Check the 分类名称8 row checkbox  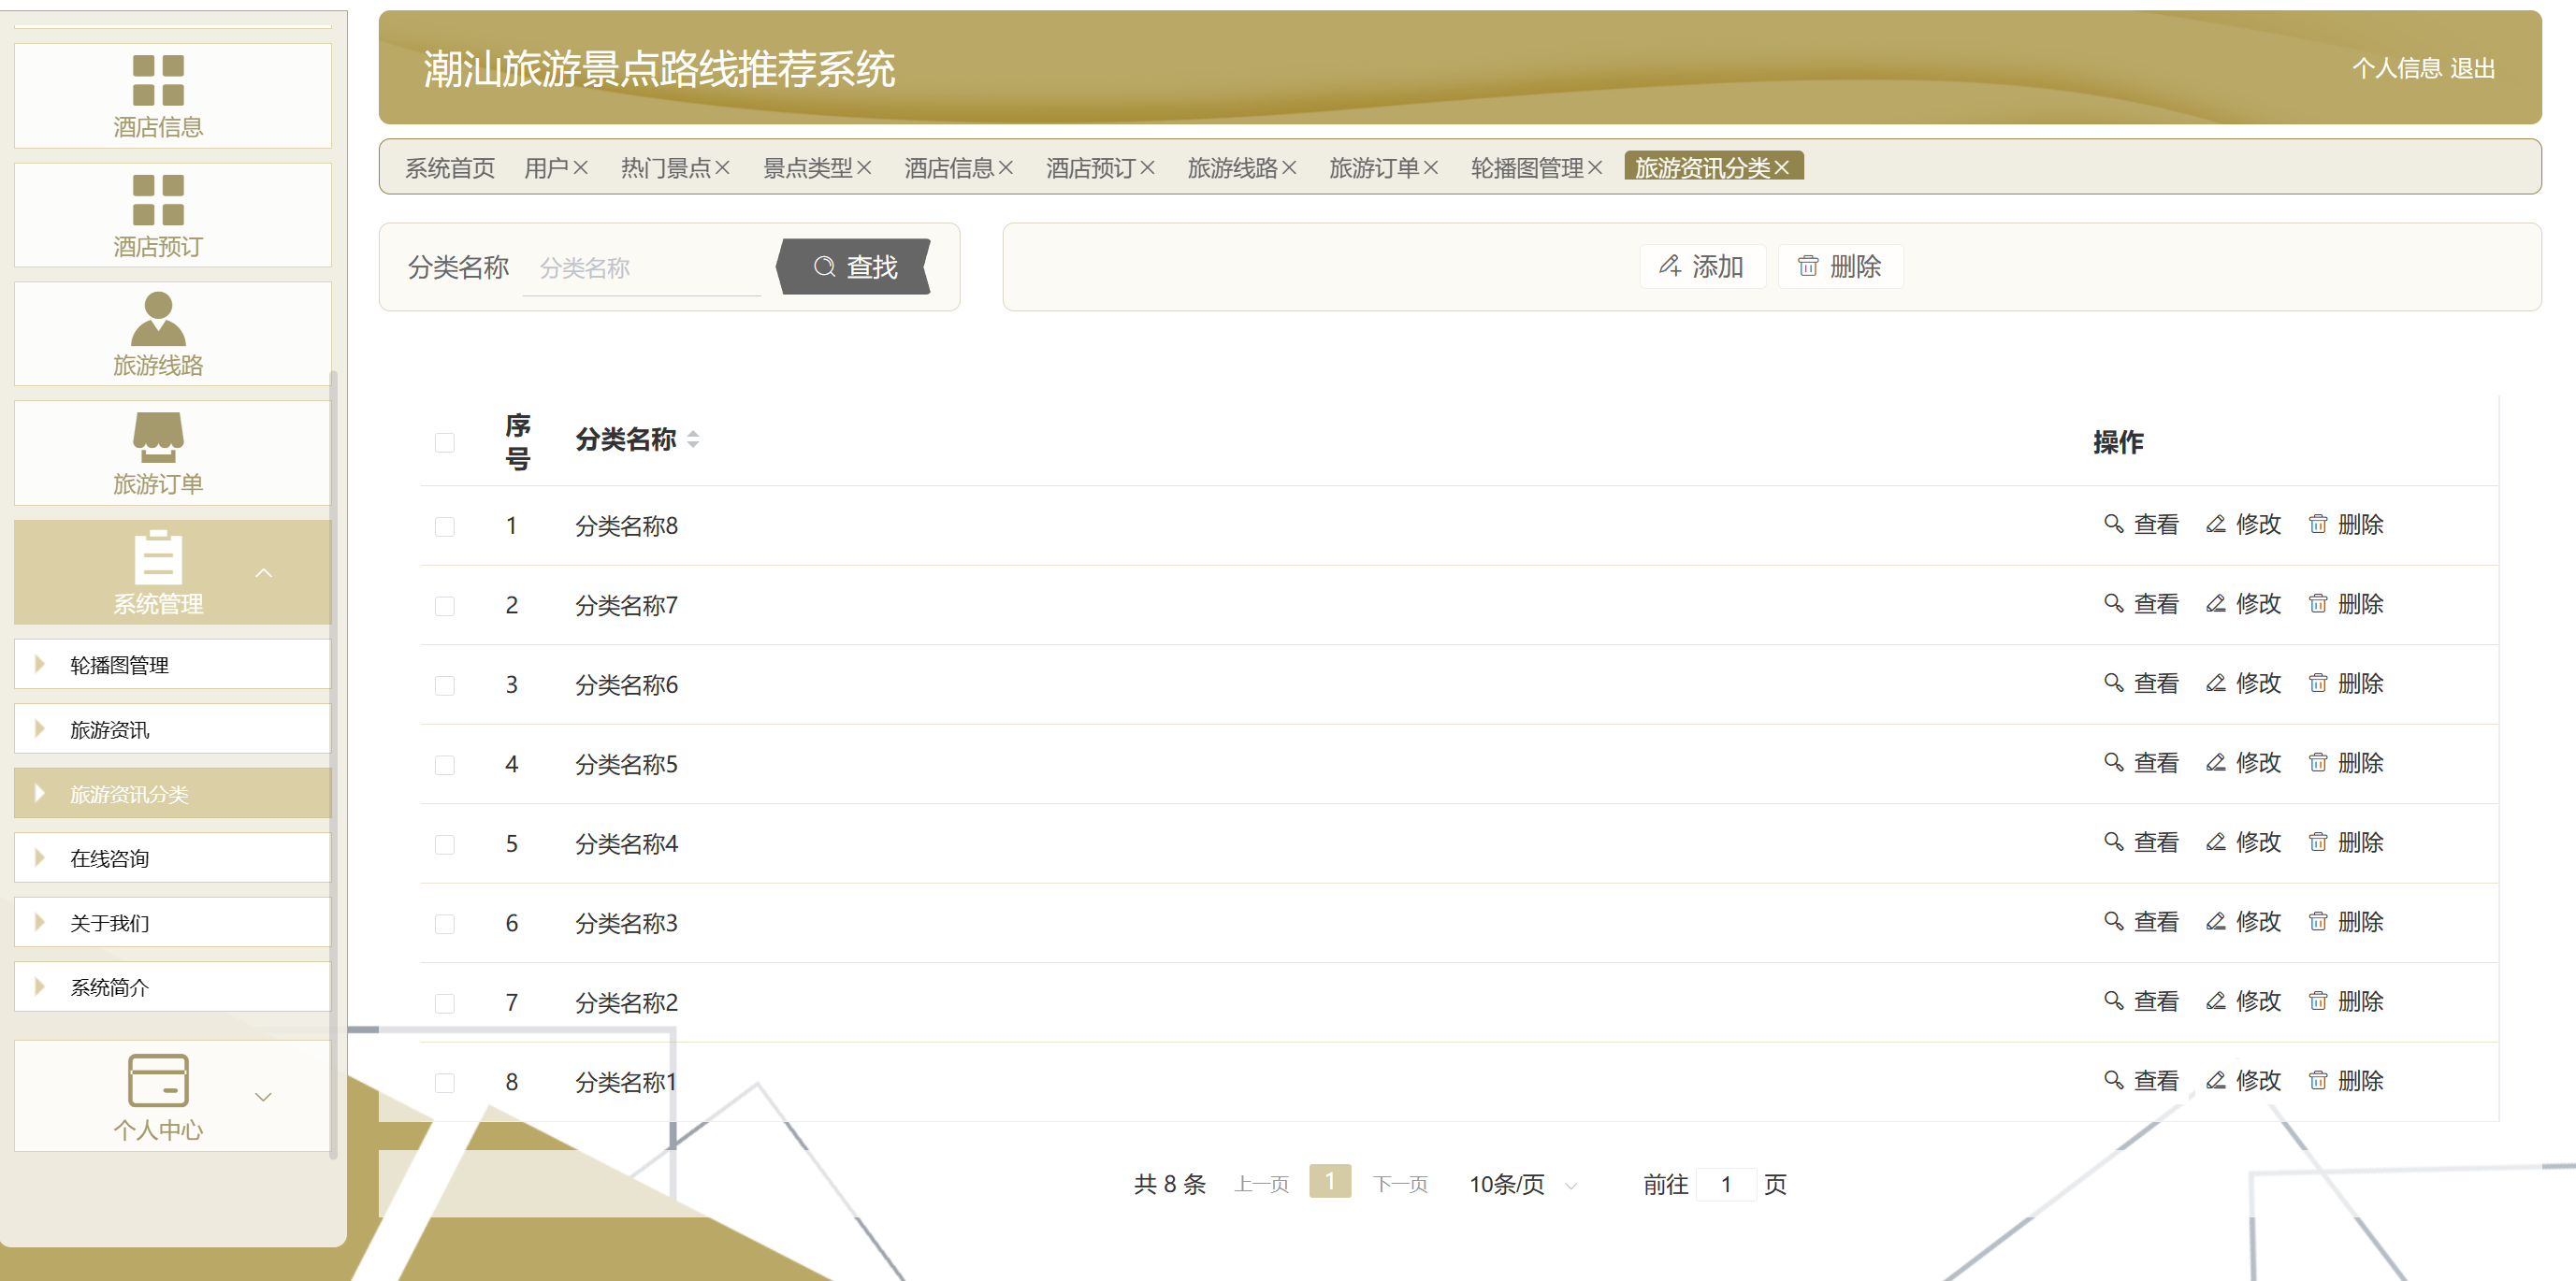(x=445, y=526)
